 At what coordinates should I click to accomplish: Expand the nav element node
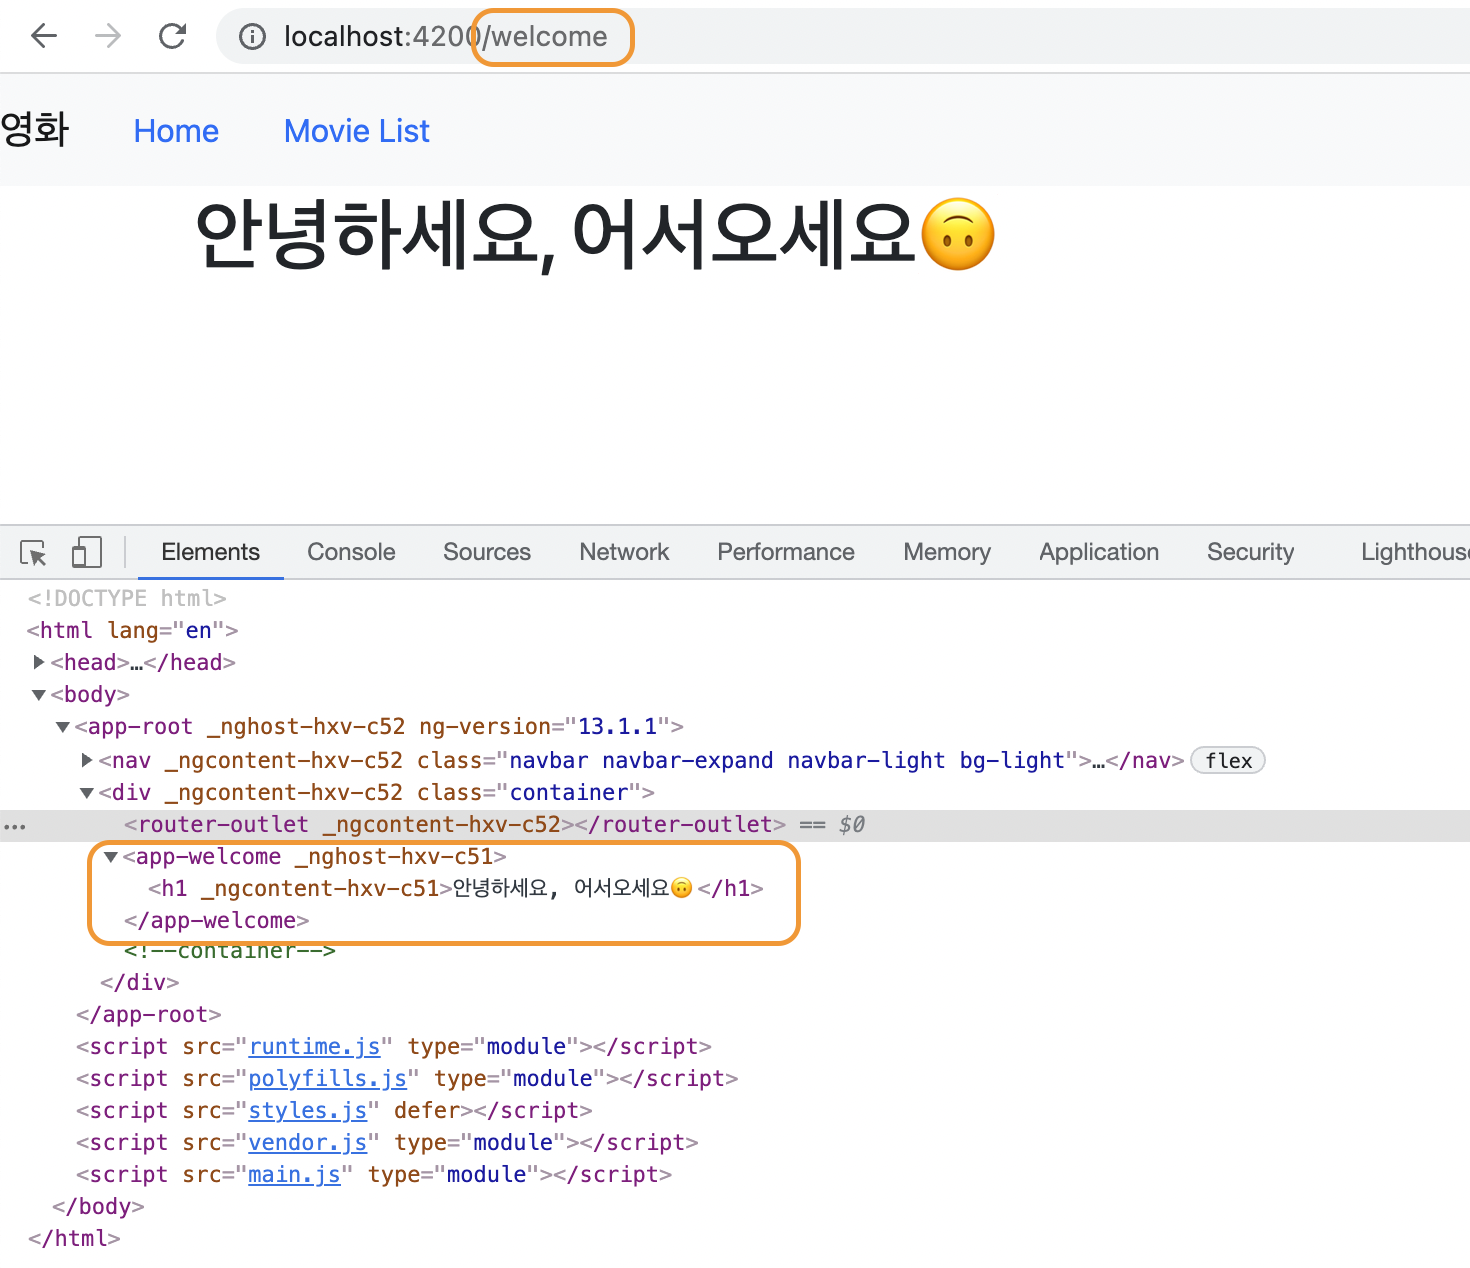(x=87, y=760)
